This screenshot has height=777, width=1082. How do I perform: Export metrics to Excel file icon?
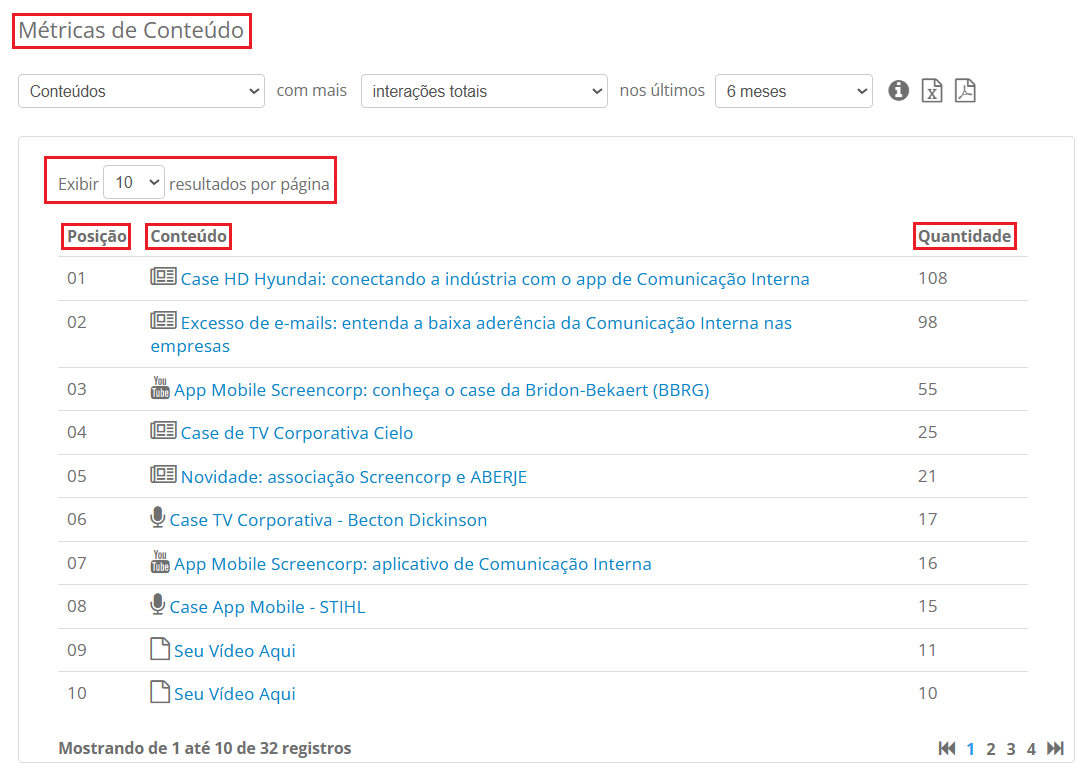tap(932, 90)
